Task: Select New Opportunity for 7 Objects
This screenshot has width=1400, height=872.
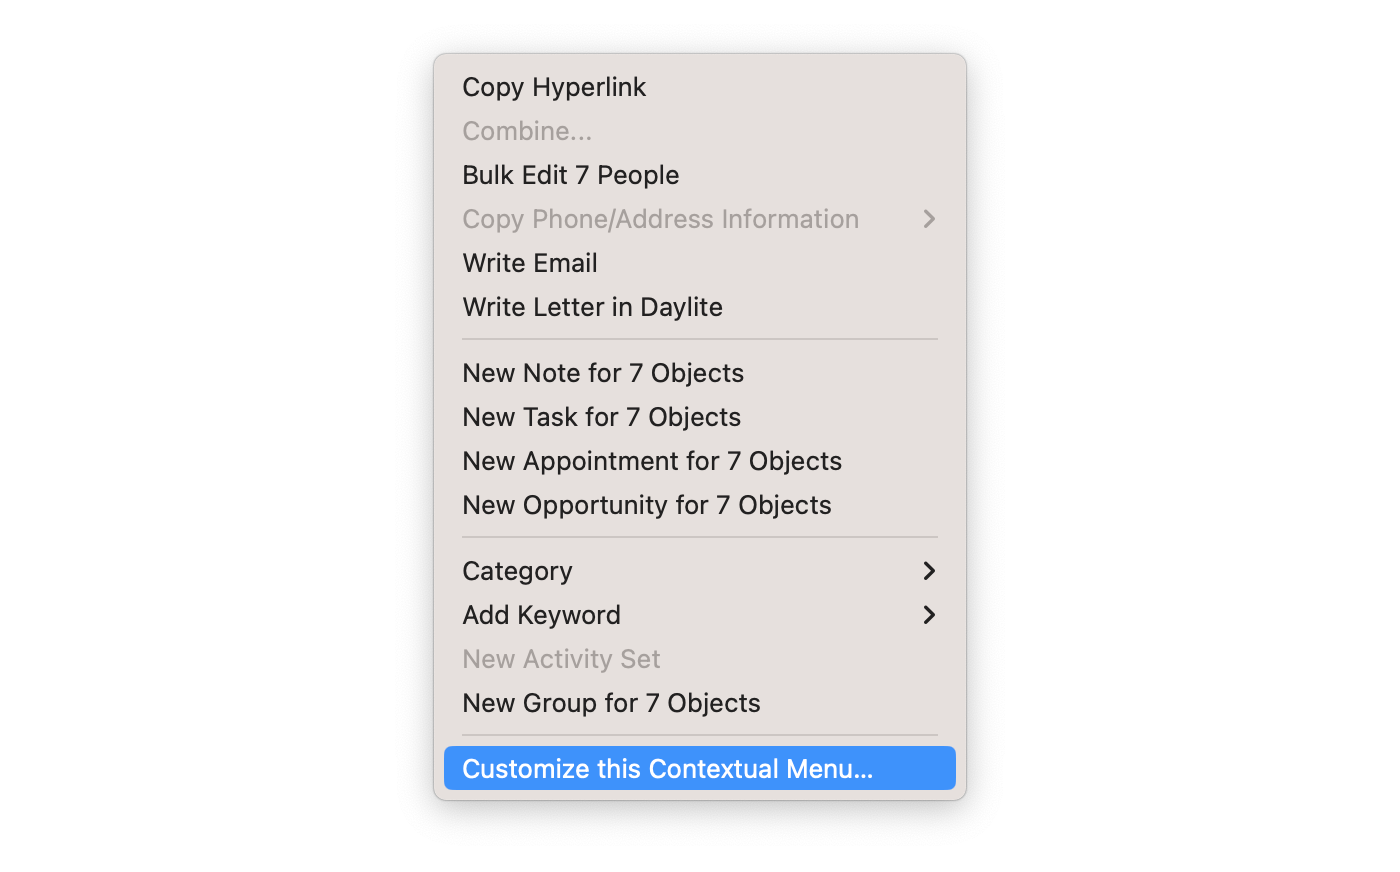Action: point(646,505)
